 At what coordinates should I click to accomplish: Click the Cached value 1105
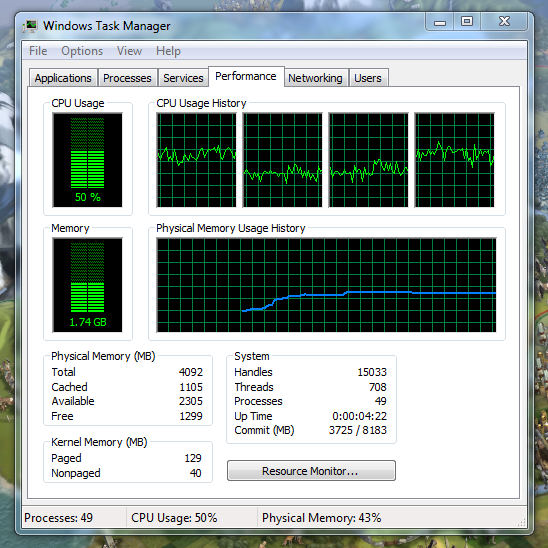(x=191, y=387)
